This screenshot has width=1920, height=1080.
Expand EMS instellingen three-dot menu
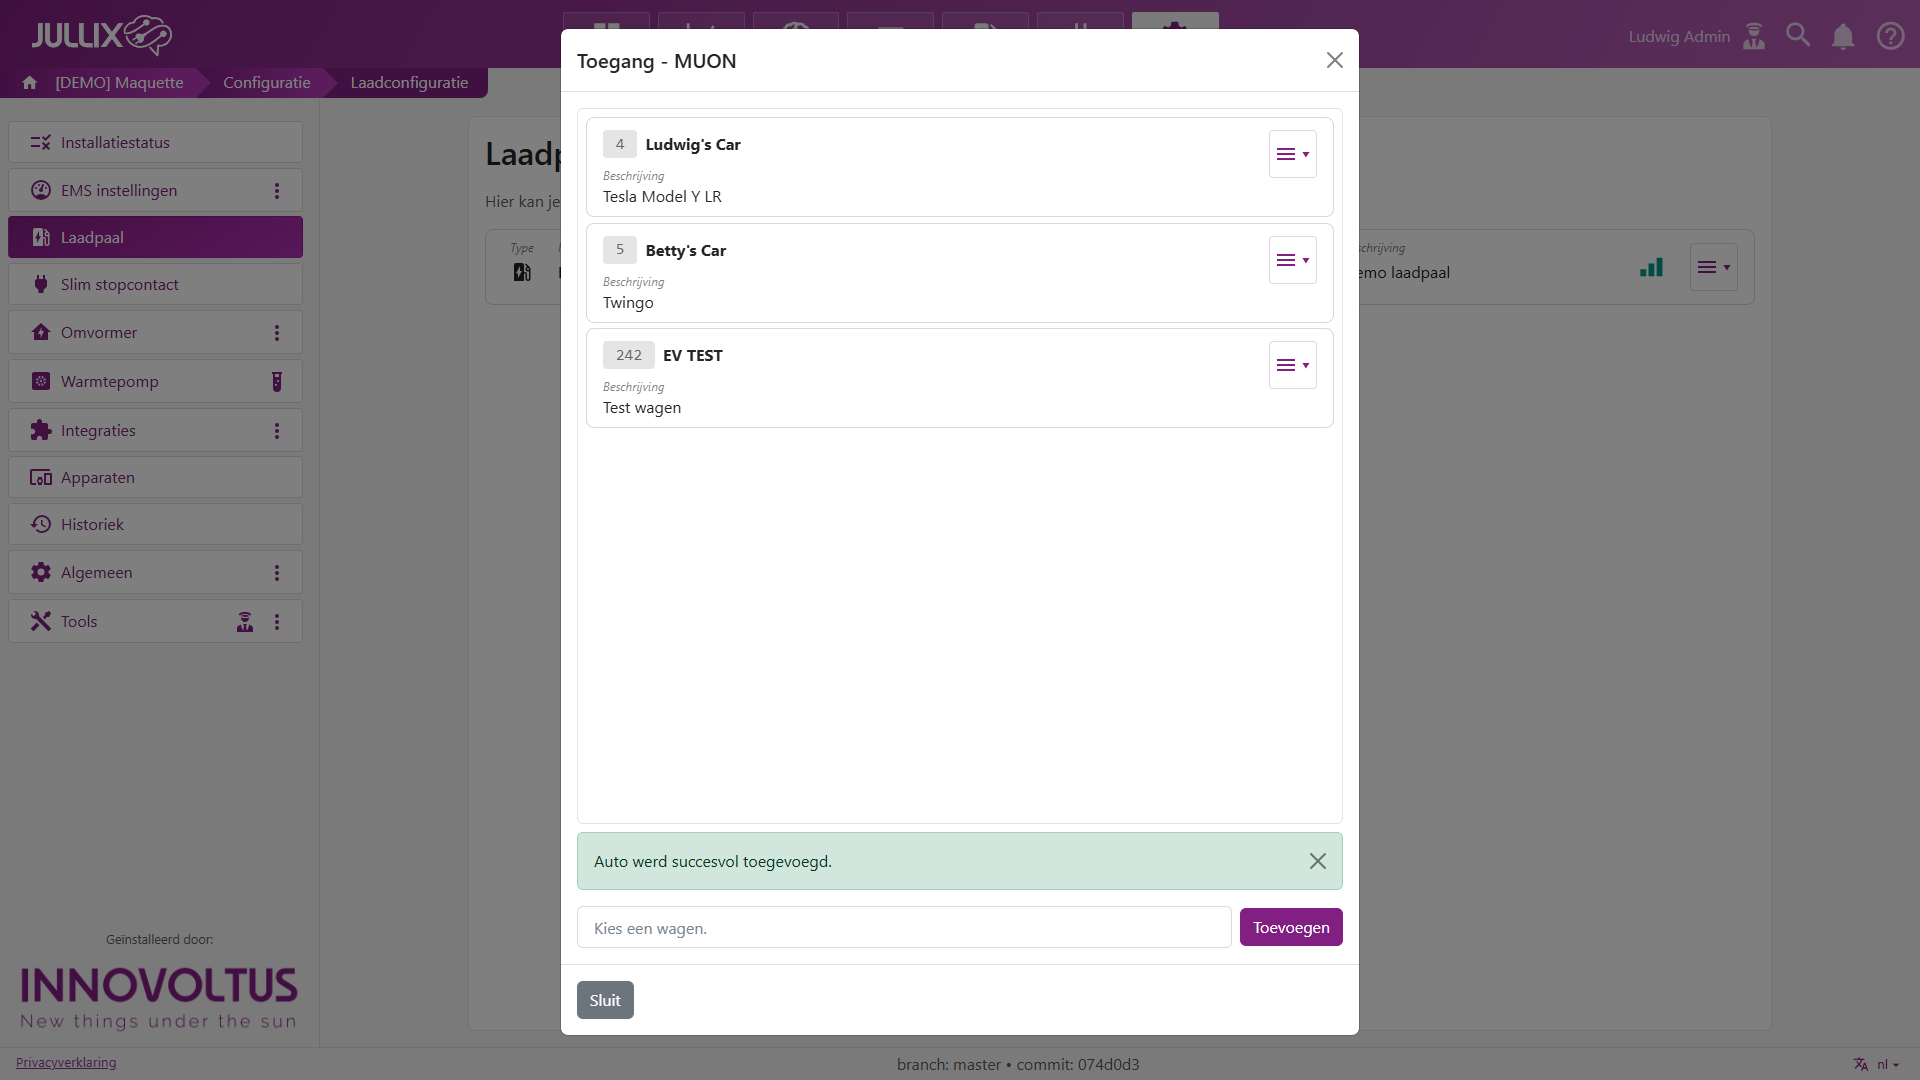(277, 191)
